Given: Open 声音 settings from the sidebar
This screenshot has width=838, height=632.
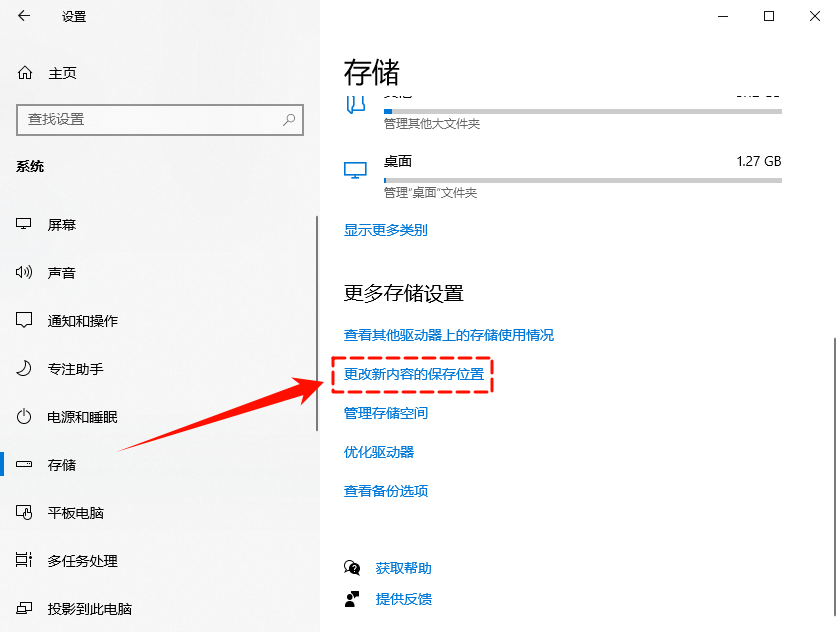Looking at the screenshot, I should coord(25,272).
